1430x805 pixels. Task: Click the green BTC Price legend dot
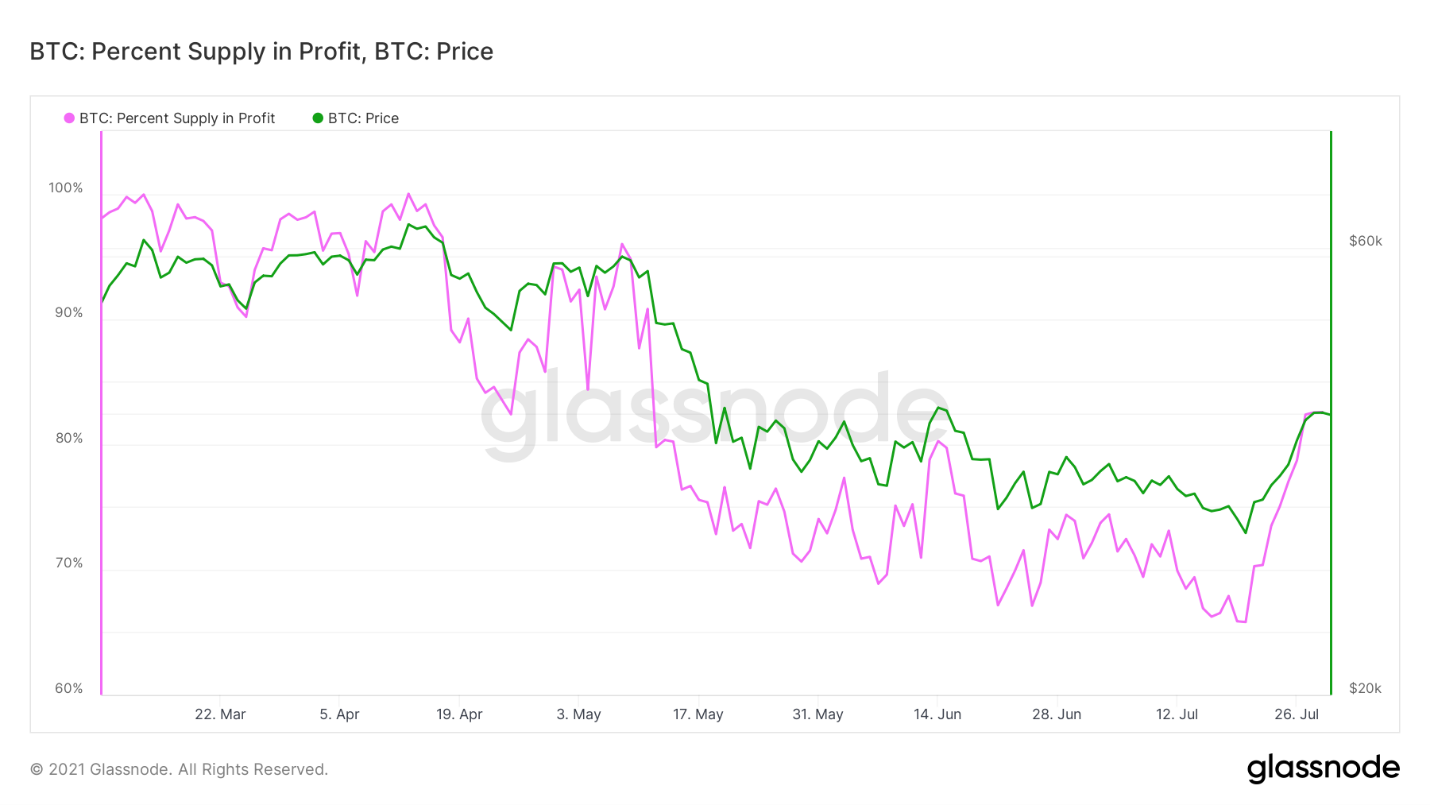tap(318, 118)
